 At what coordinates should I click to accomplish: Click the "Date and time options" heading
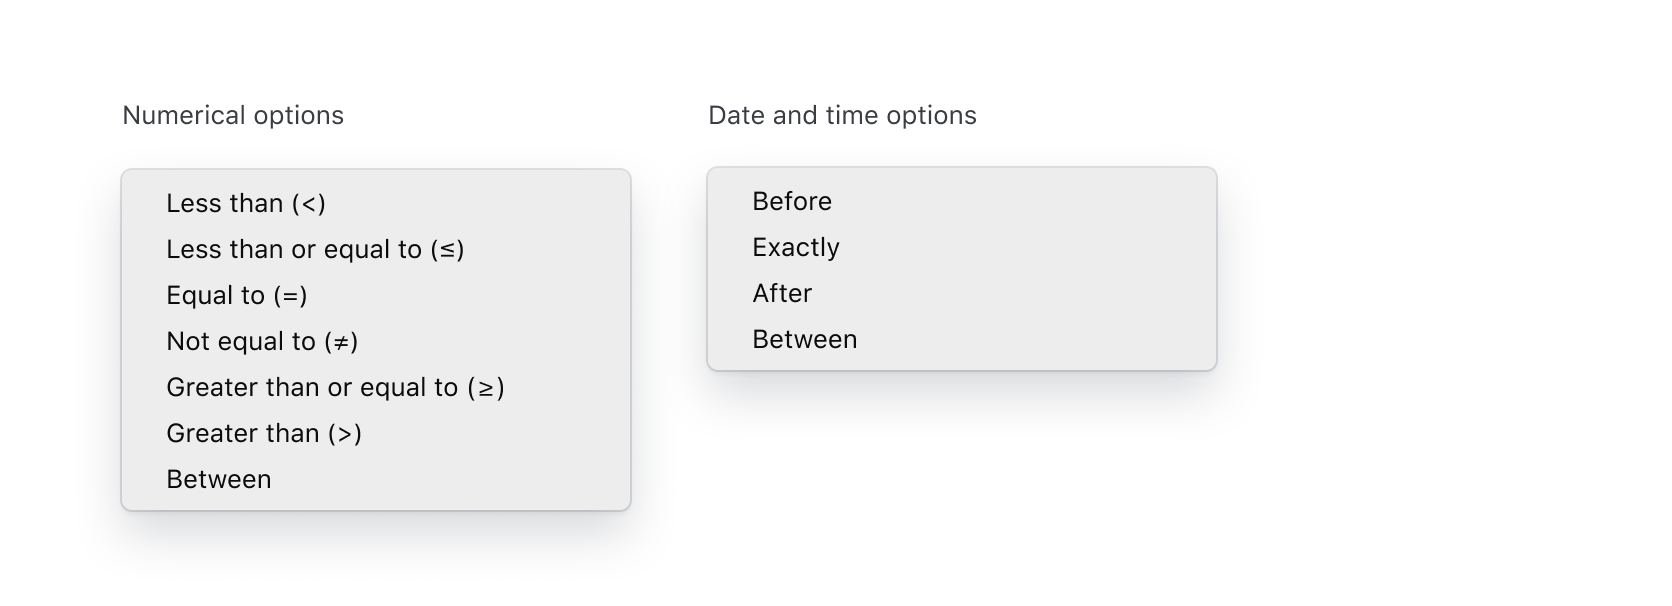point(842,116)
